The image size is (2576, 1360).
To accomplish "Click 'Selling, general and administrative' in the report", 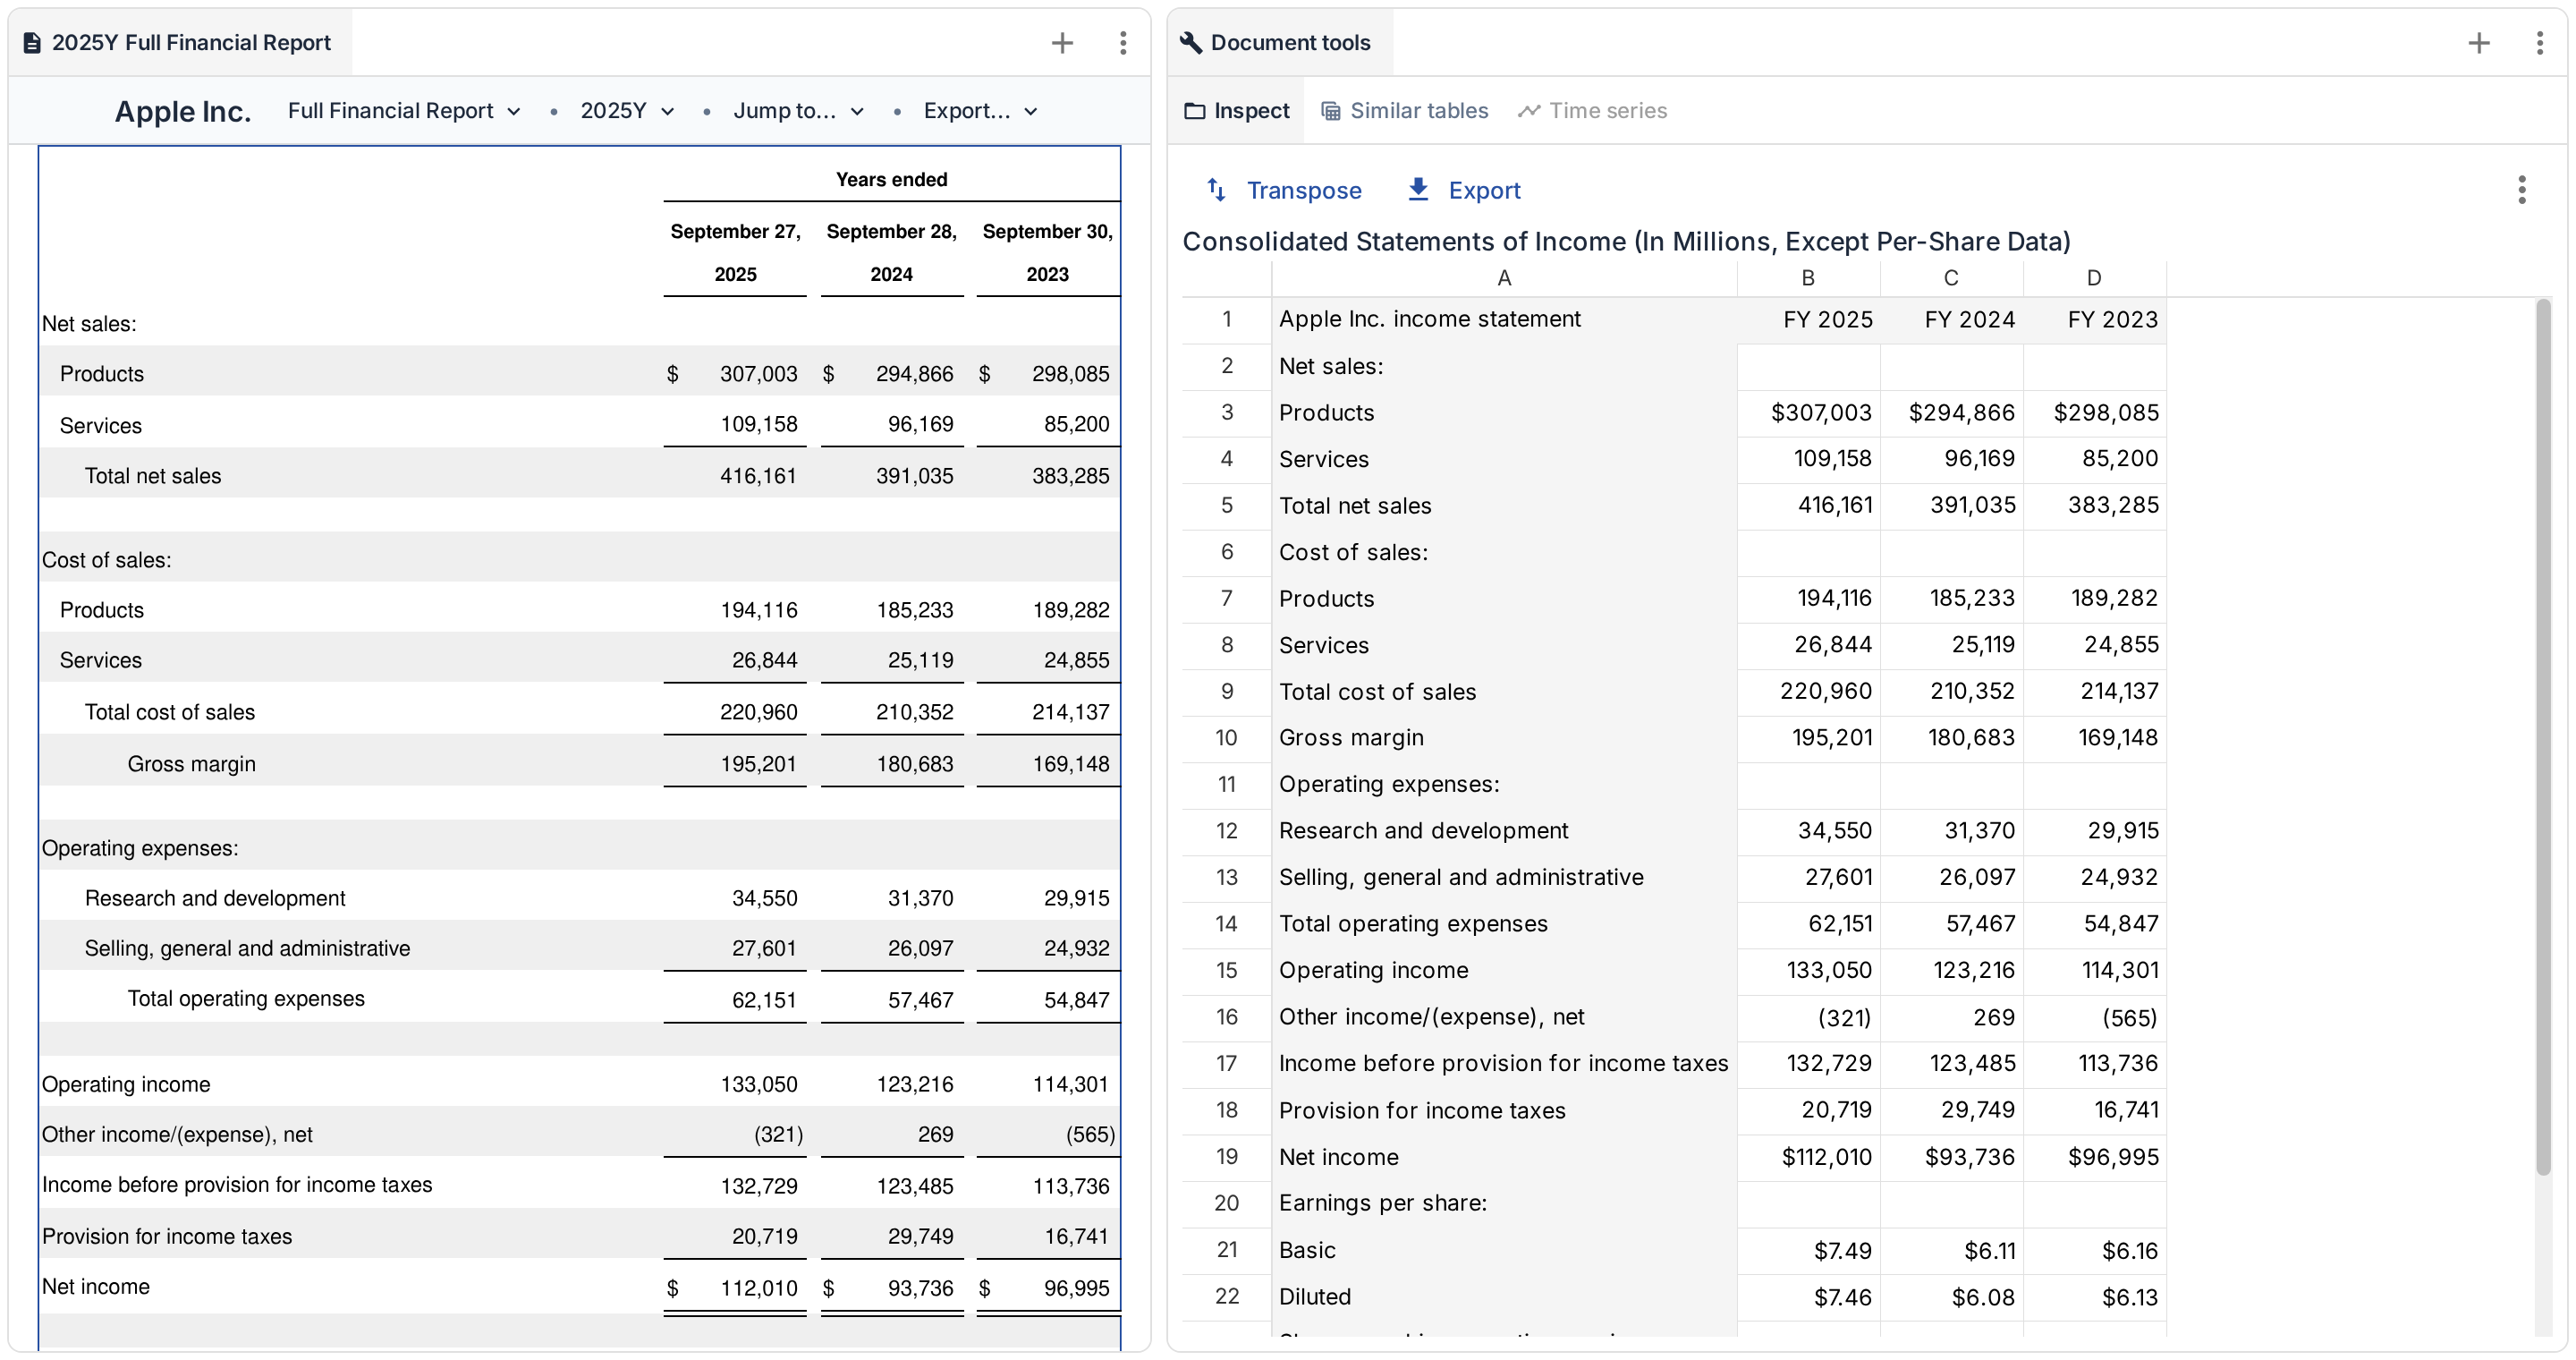I will tap(247, 948).
